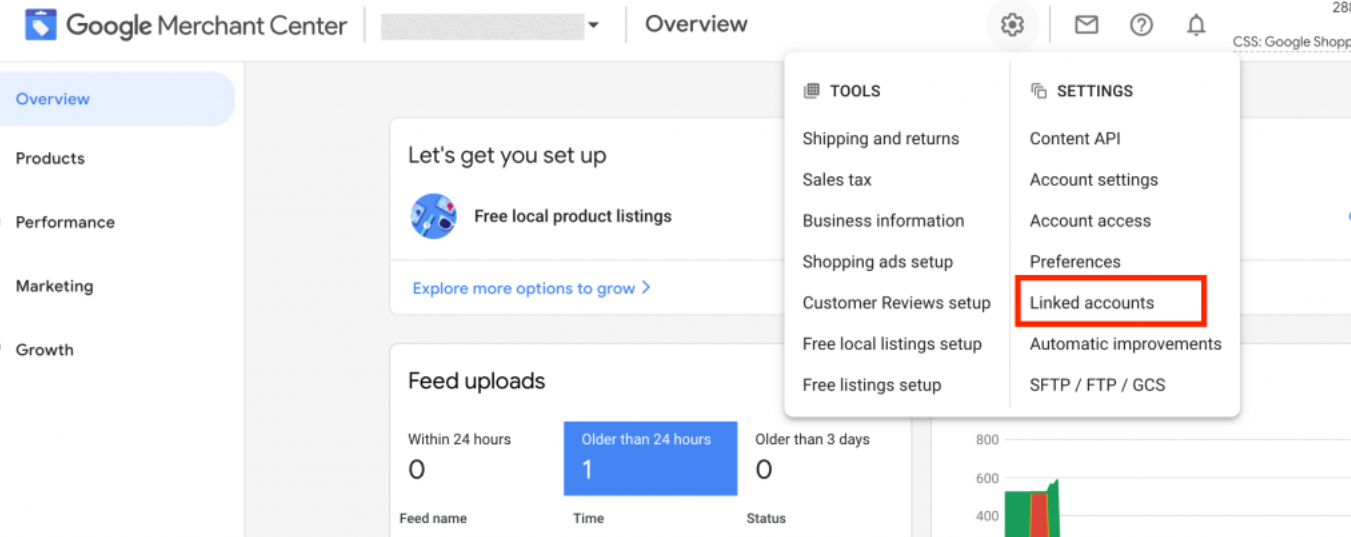Image resolution: width=1351 pixels, height=537 pixels.
Task: Open Shopping ads setup entry
Action: (877, 262)
